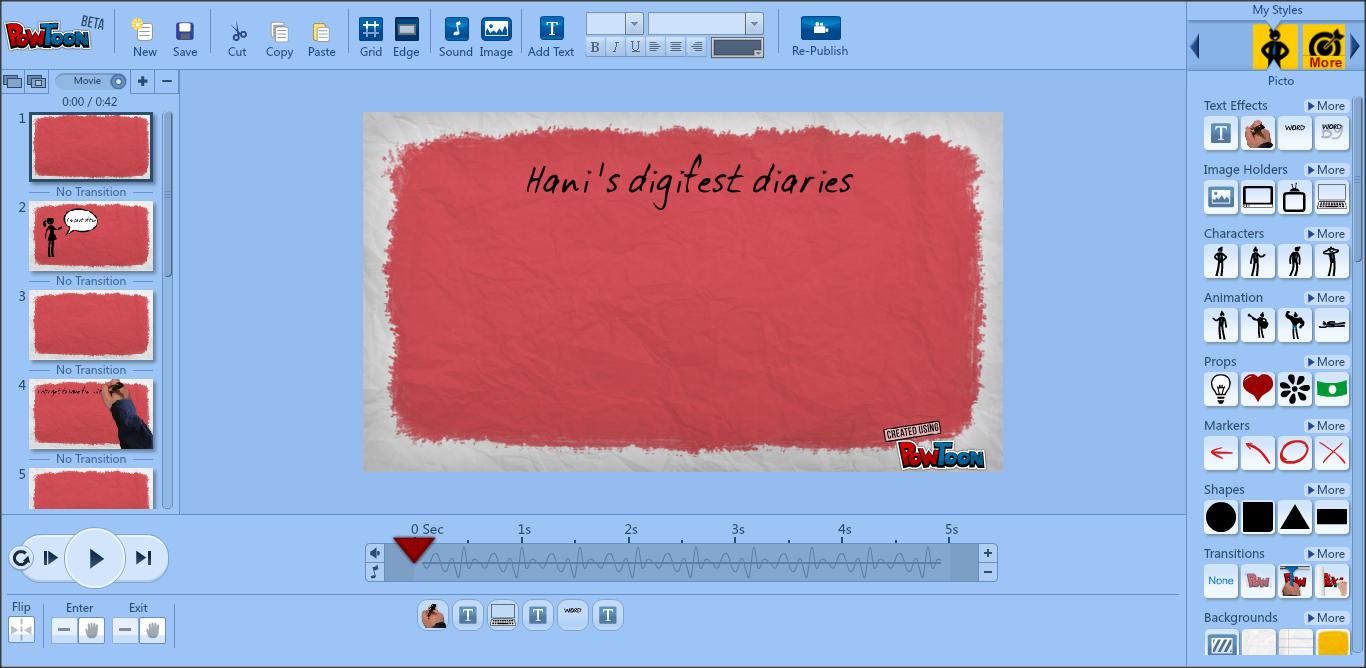Select the Picto style tab
1366x668 pixels.
click(x=1275, y=46)
